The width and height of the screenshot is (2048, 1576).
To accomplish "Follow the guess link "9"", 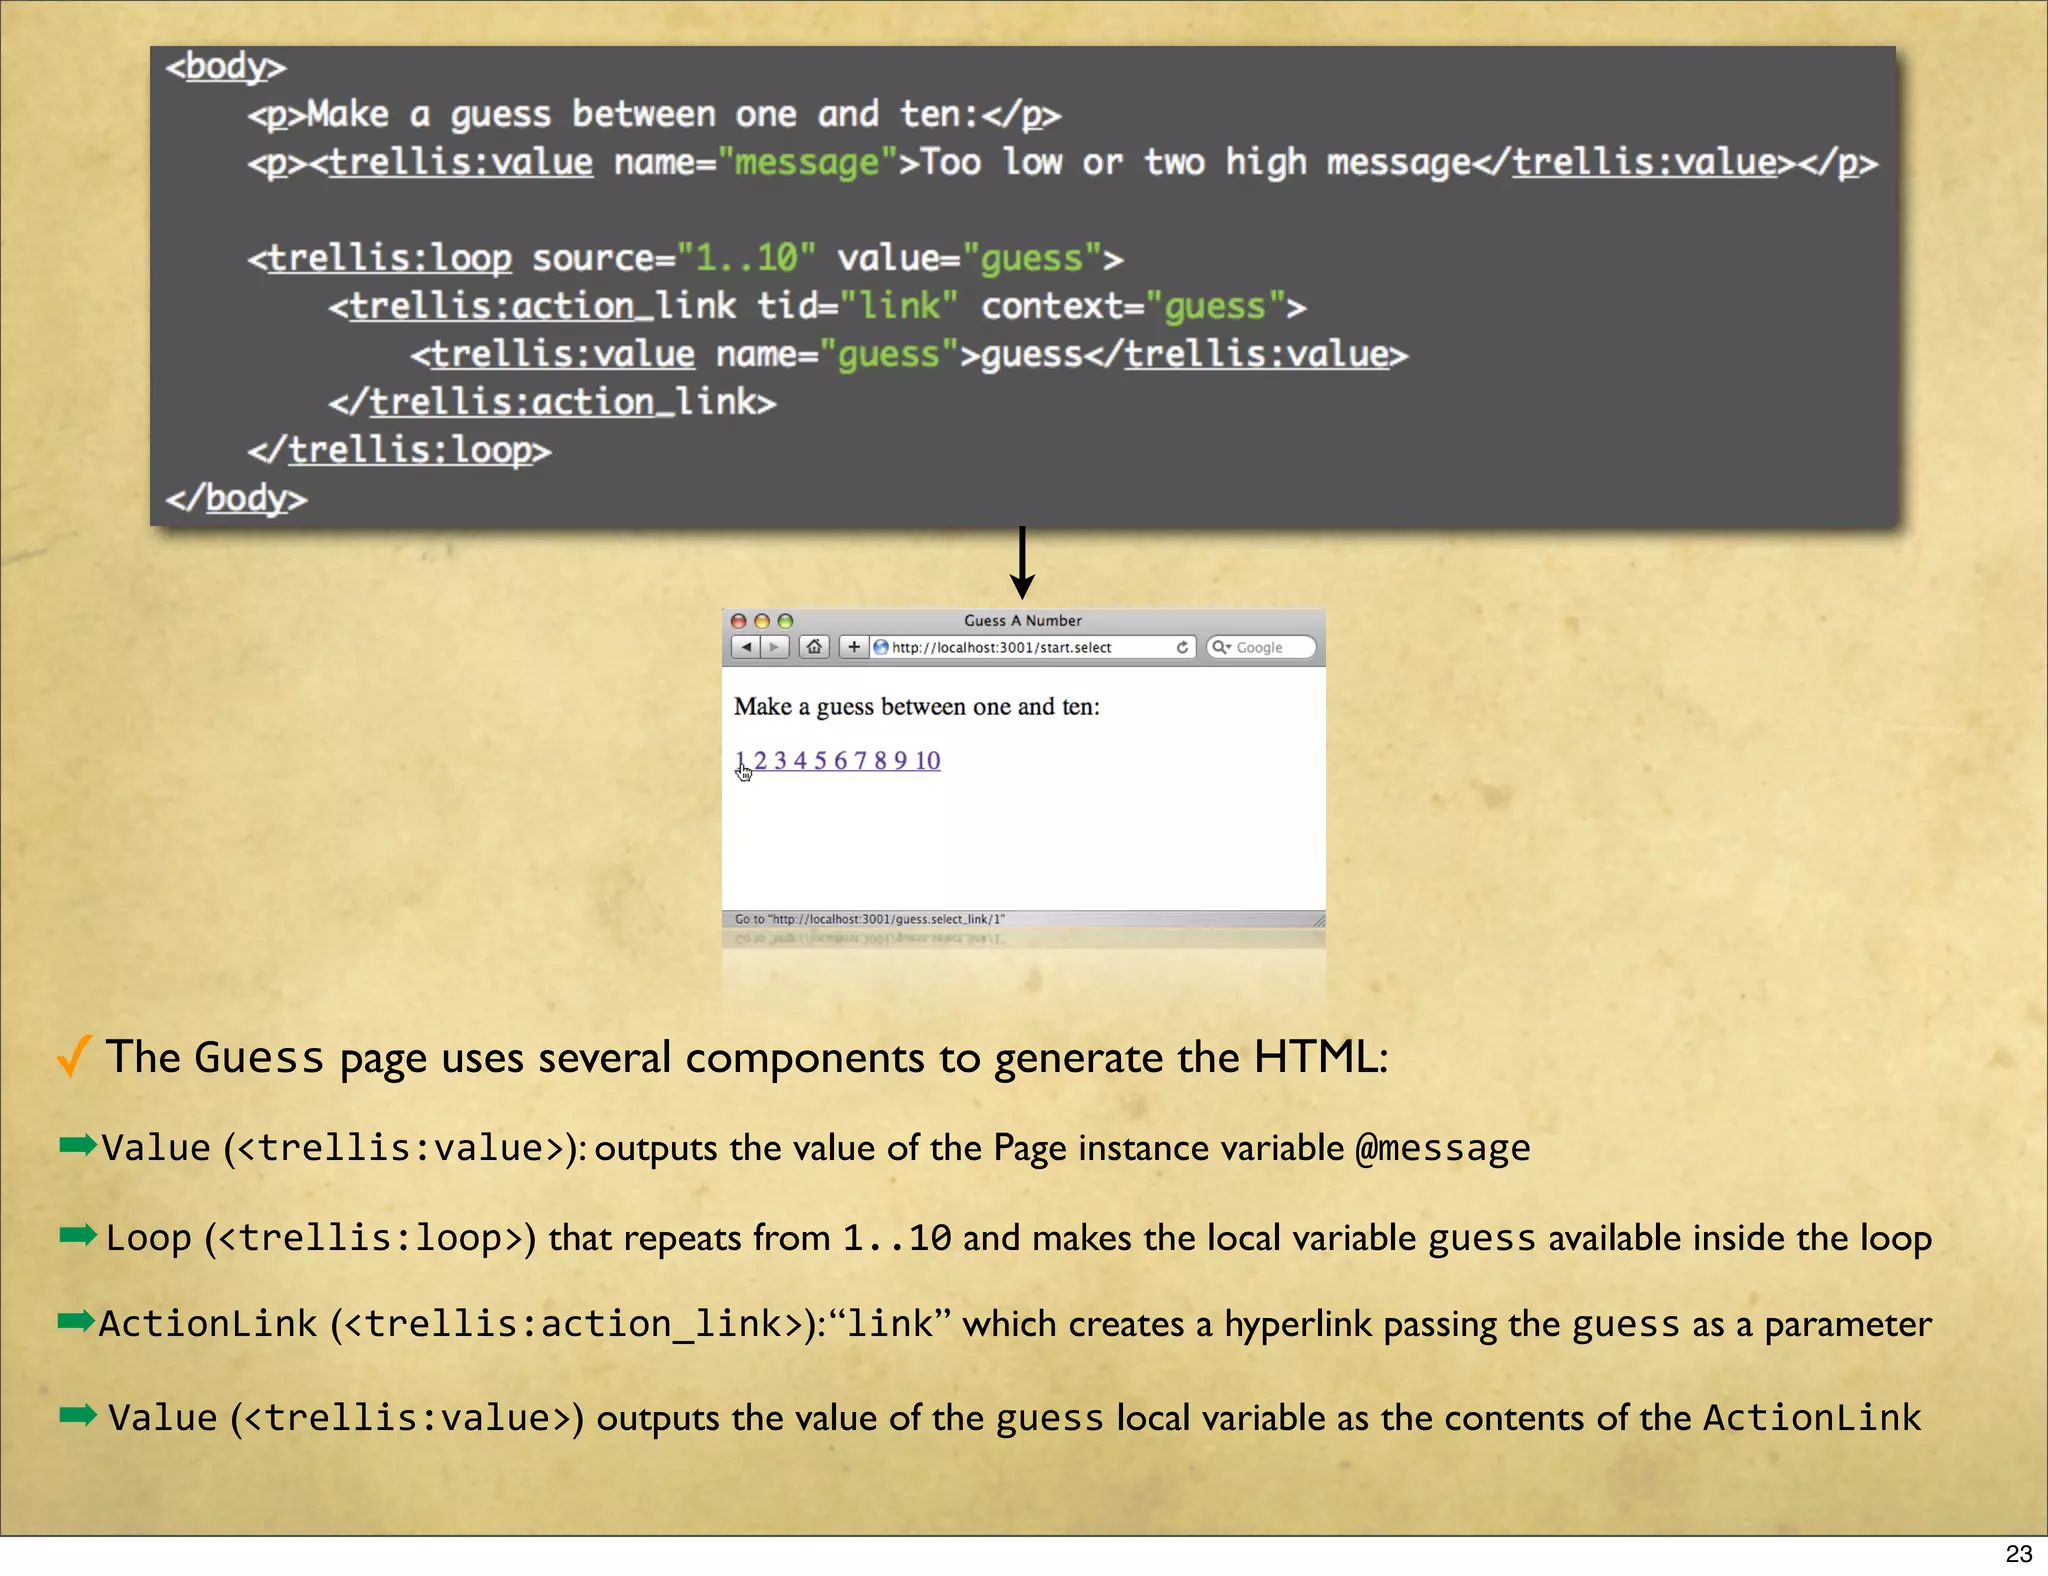I will click(x=900, y=760).
